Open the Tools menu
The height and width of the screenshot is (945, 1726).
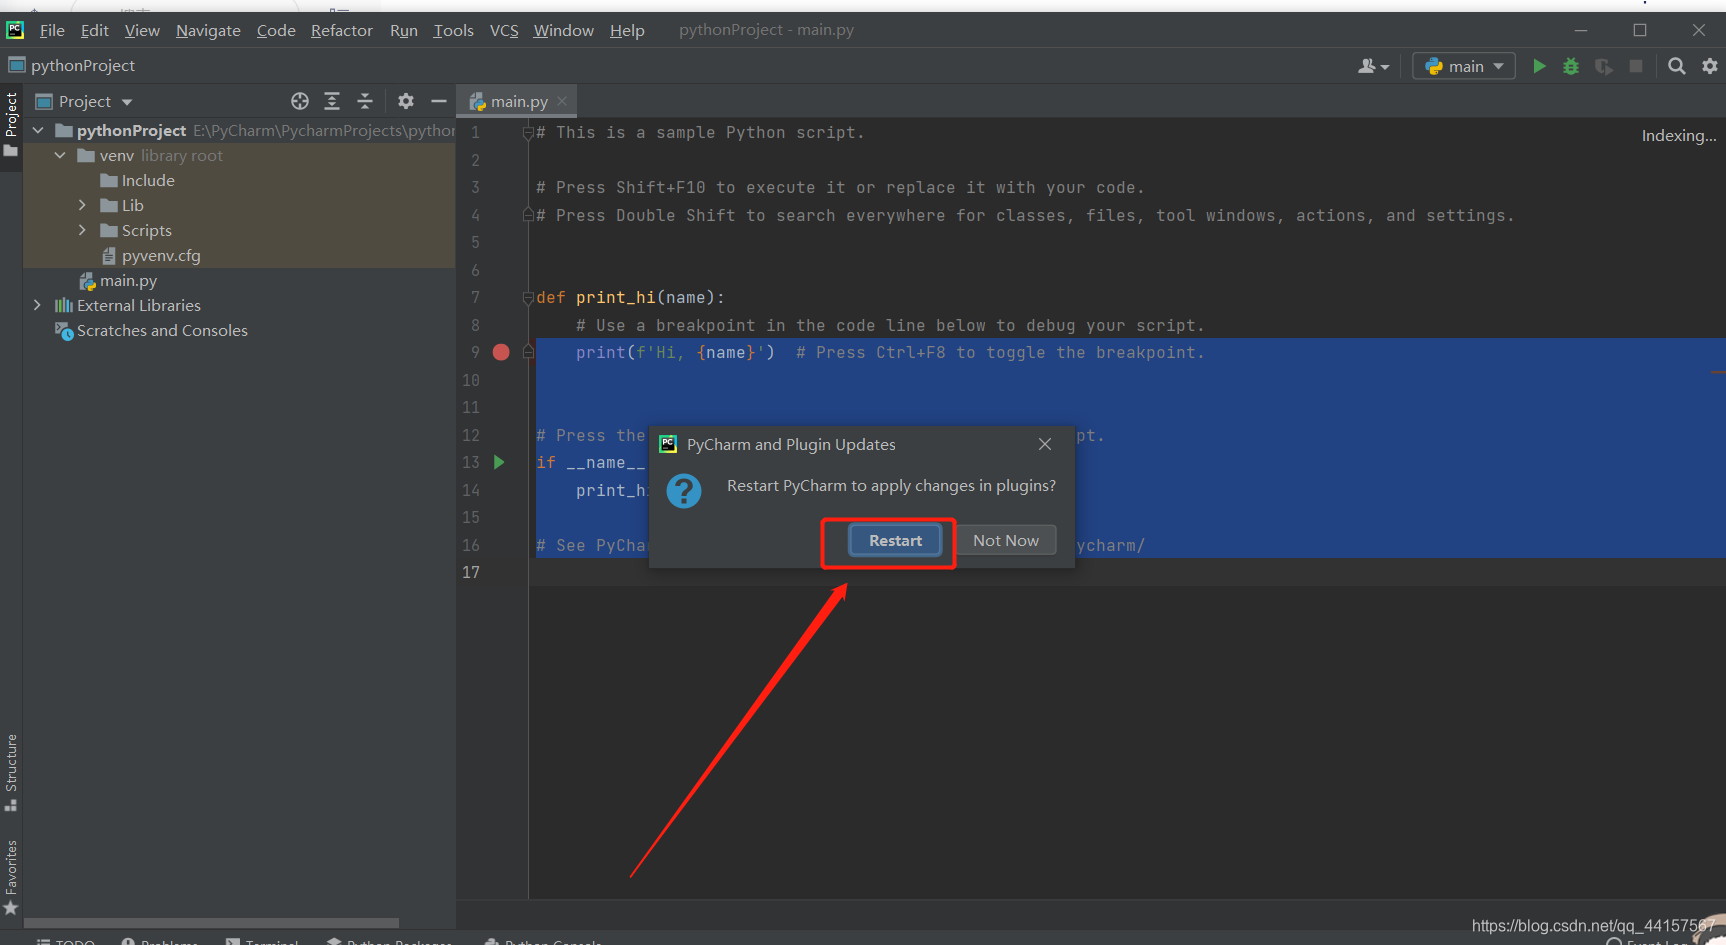(454, 30)
